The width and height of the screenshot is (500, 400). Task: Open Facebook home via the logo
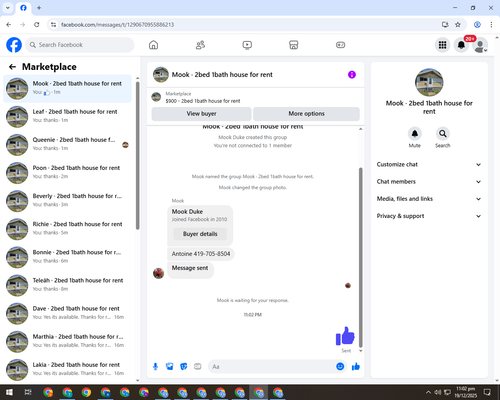14,45
